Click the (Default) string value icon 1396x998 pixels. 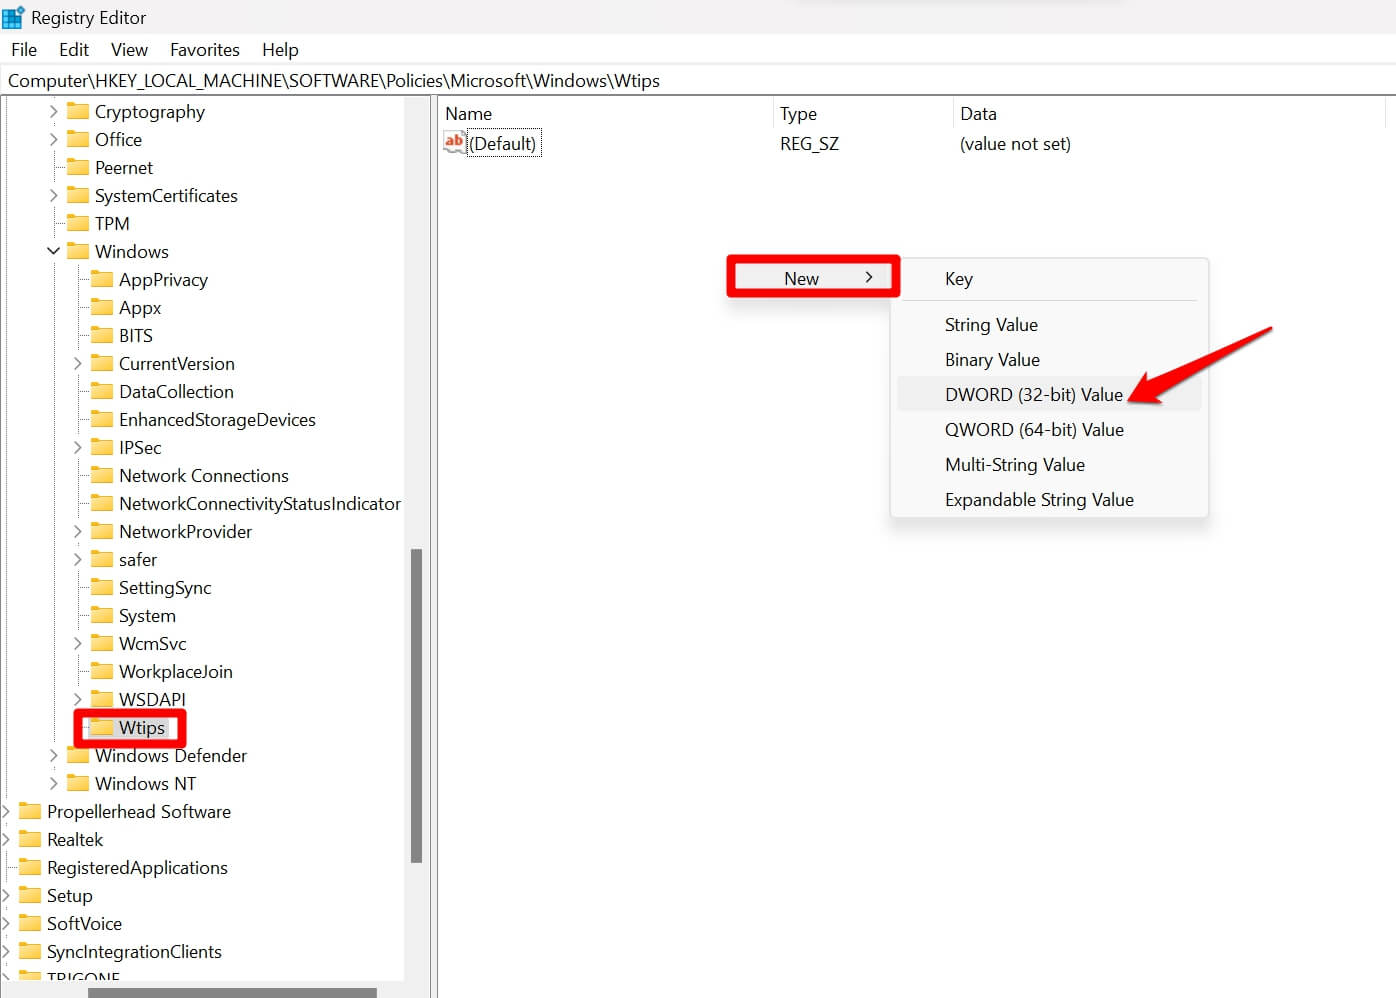click(454, 143)
